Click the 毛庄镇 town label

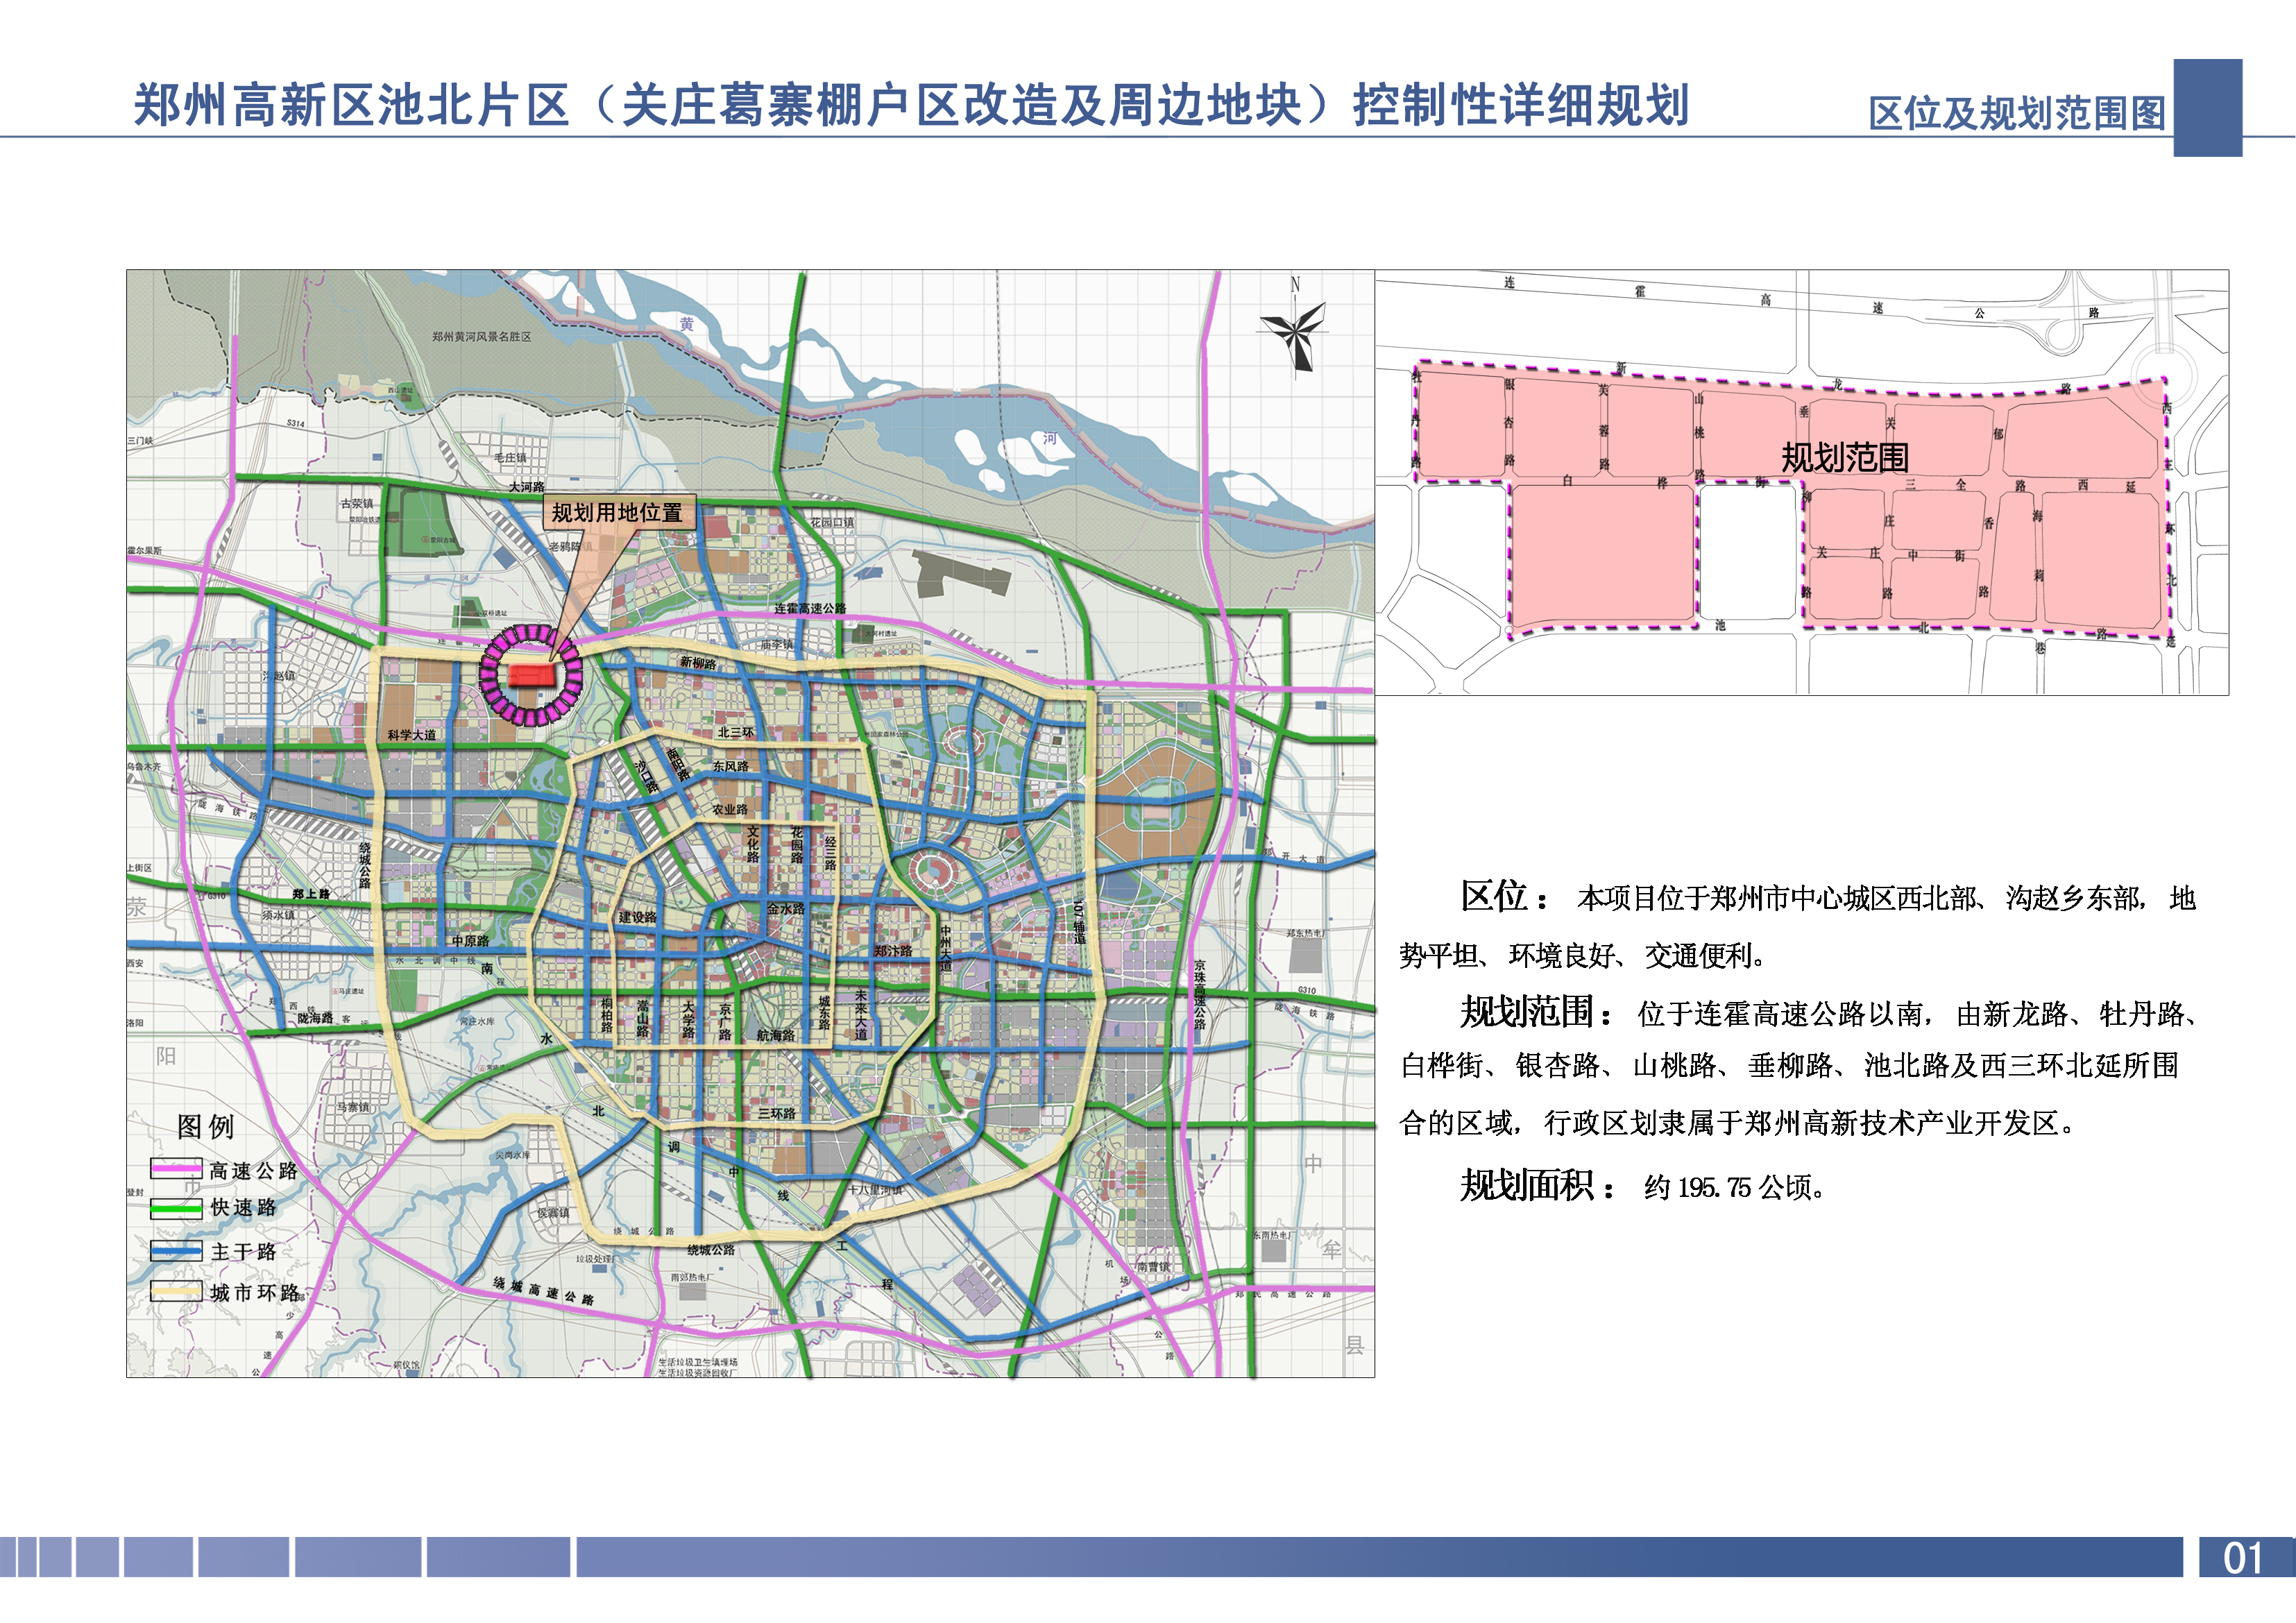[x=510, y=458]
